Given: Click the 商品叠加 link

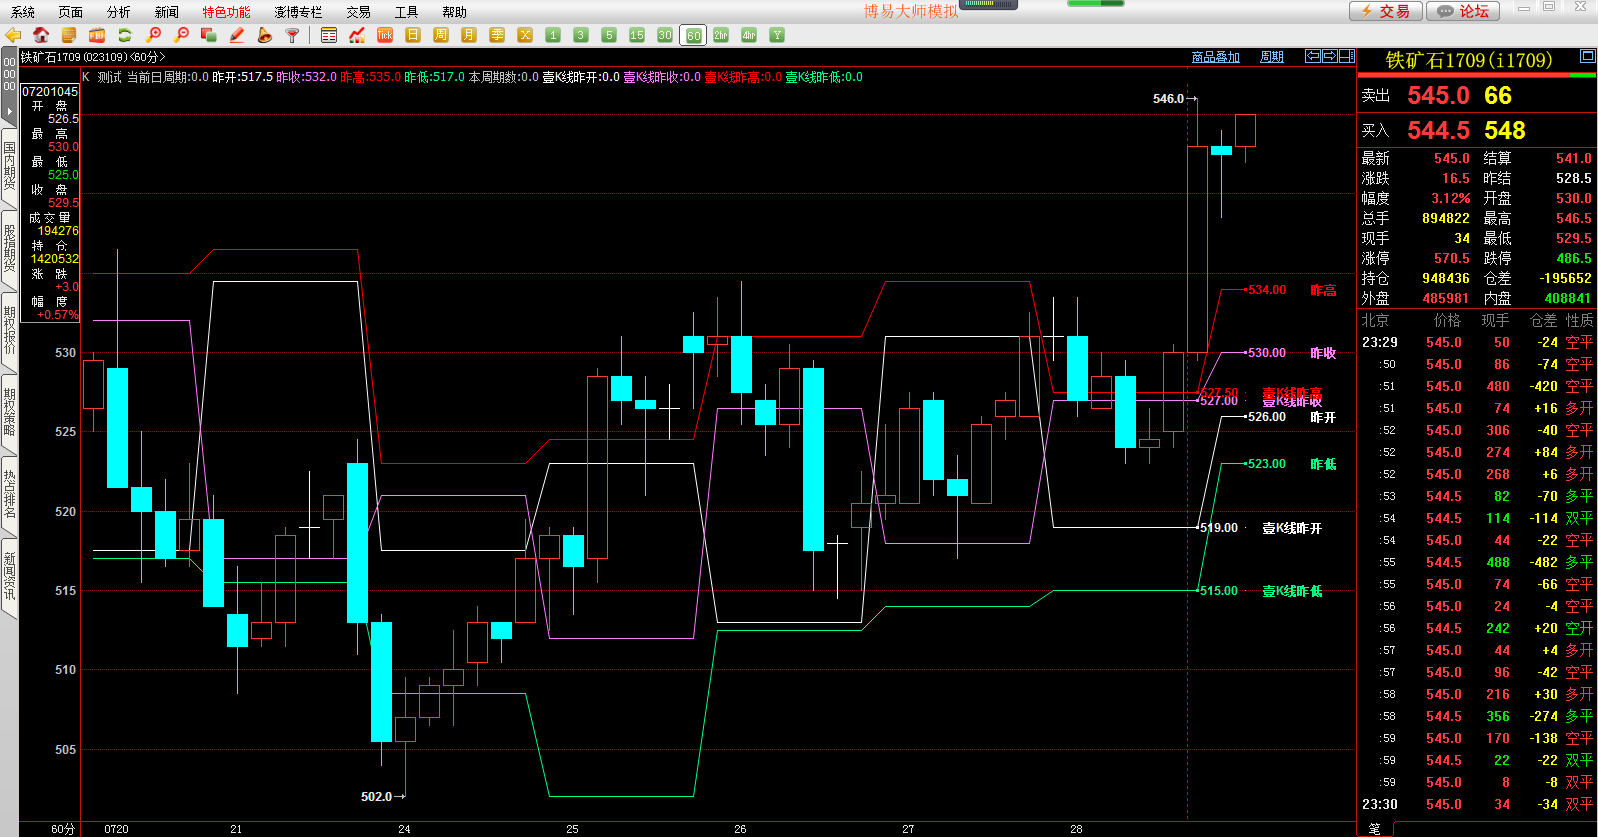Looking at the screenshot, I should tap(1215, 57).
